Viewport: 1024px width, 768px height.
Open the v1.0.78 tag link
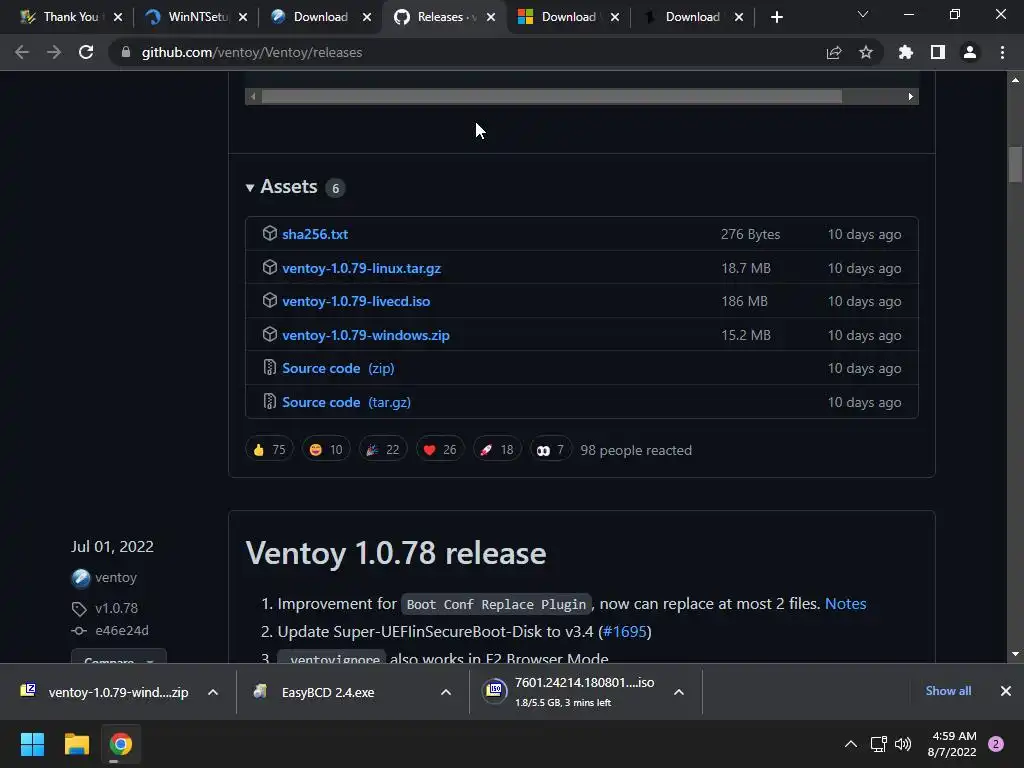pos(116,608)
